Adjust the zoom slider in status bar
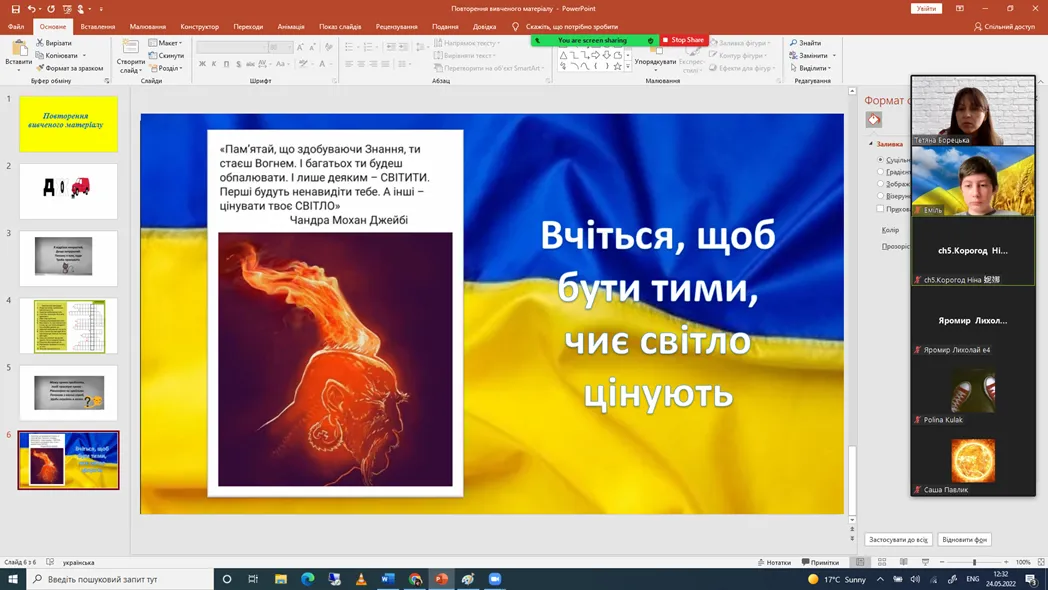Viewport: 1048px width, 590px height. (973, 562)
